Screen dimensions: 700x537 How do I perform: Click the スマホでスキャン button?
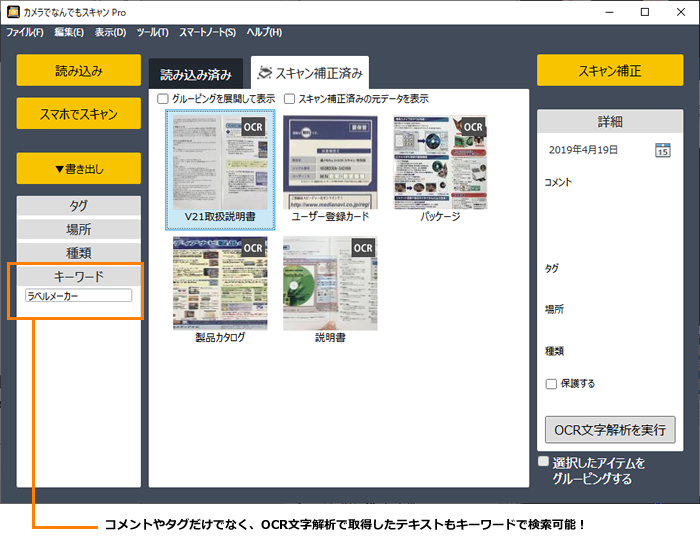79,113
